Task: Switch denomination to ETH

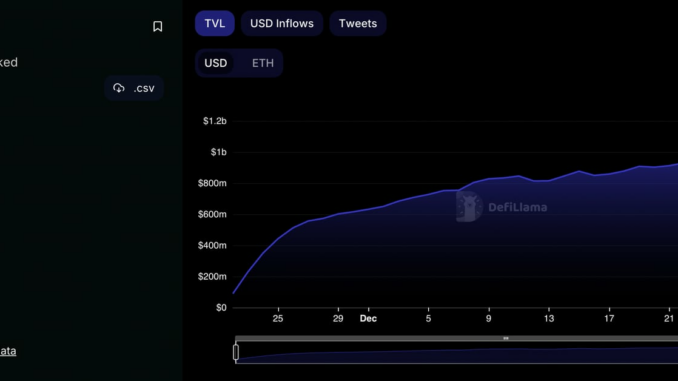Action: (x=263, y=63)
